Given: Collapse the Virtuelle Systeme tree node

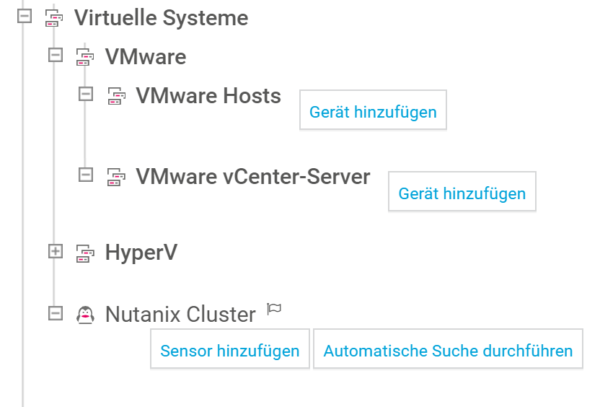Looking at the screenshot, I should [24, 16].
